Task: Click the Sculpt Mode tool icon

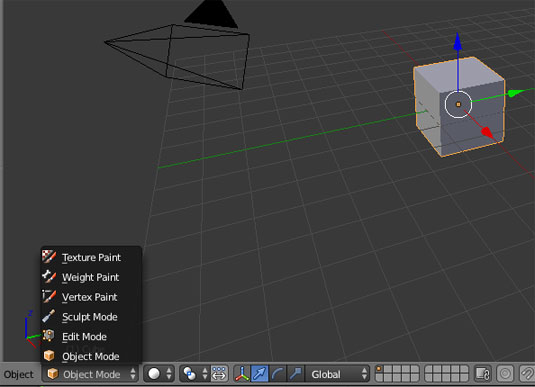Action: tap(49, 316)
